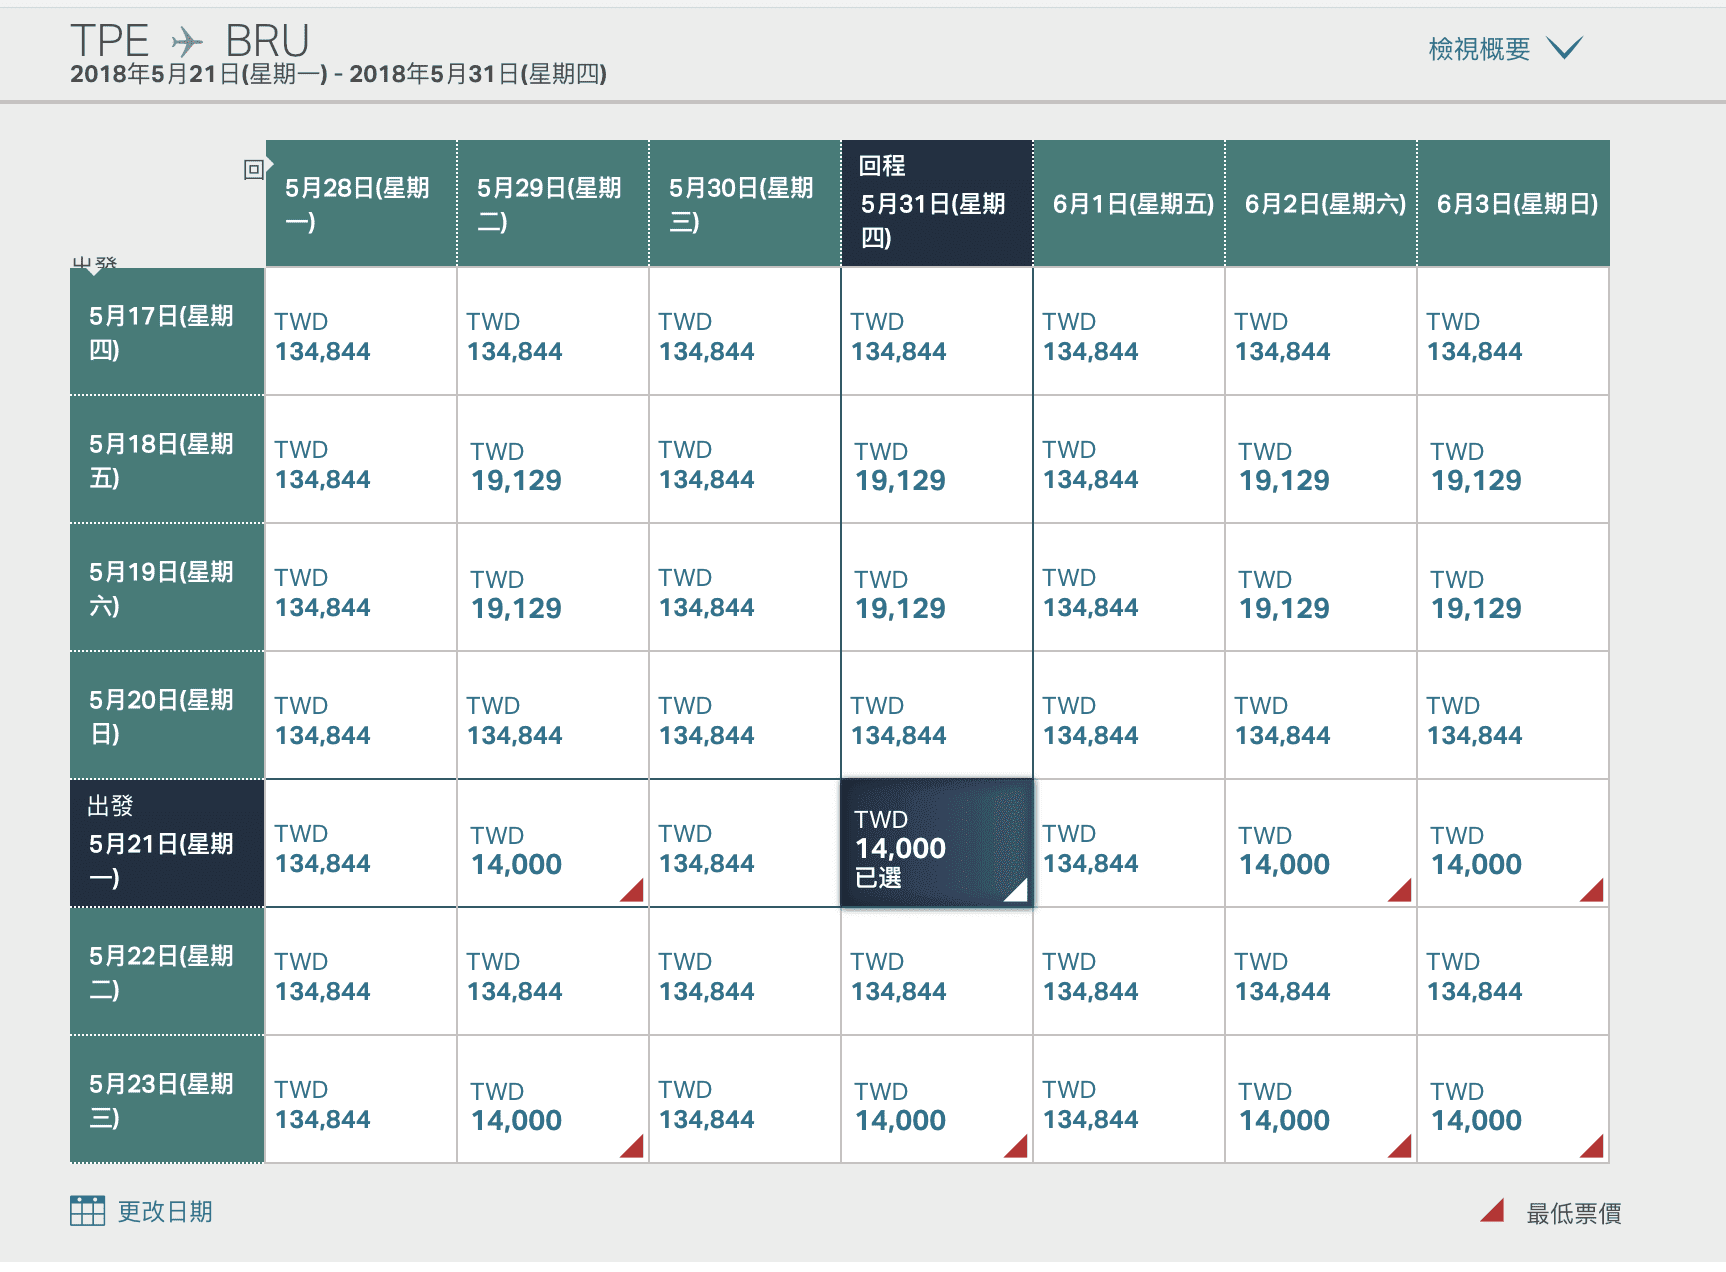Pick 134,844 fare for 5月22日 departure, 6月3日 return
Viewport: 1726px width, 1272px height.
1513,972
